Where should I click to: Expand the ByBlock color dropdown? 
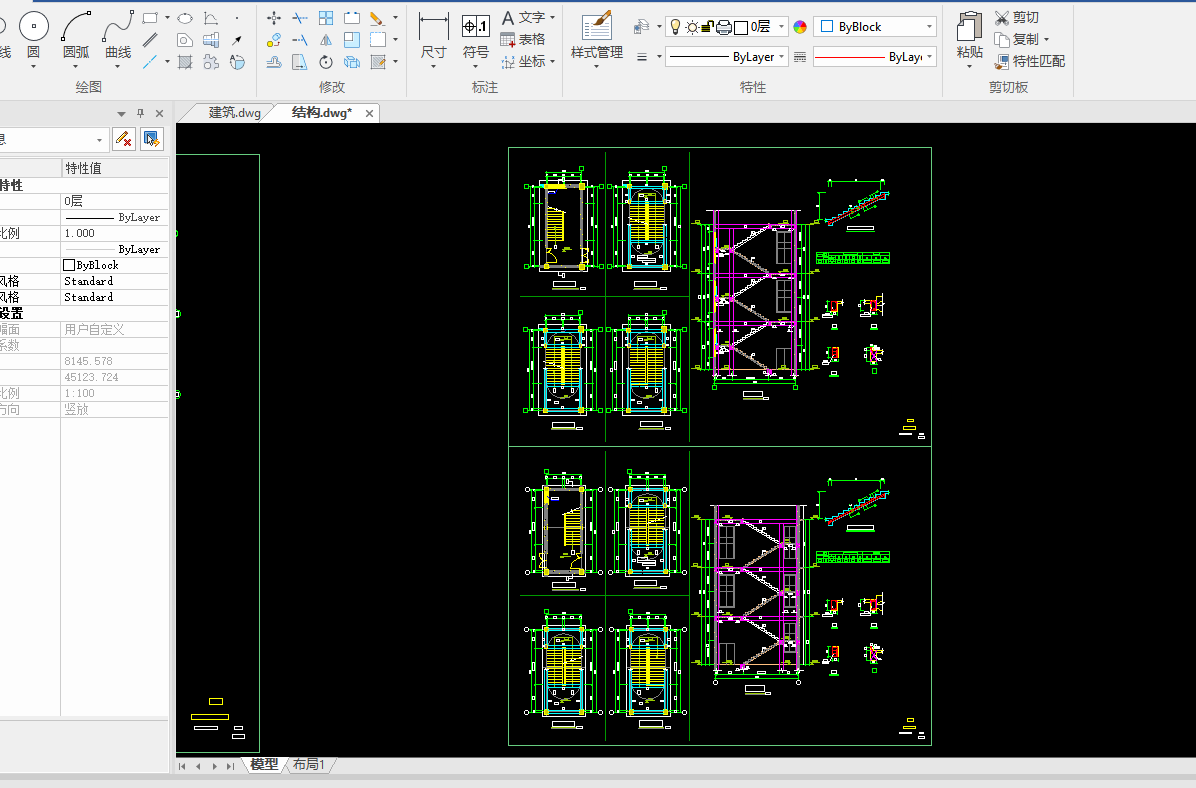929,27
